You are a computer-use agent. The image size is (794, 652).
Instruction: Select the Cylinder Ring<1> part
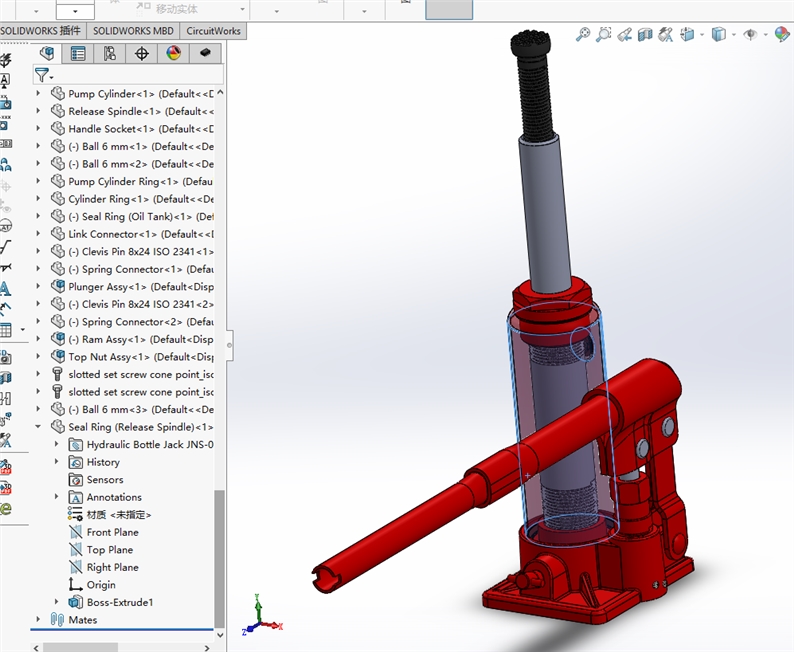pyautogui.click(x=141, y=199)
